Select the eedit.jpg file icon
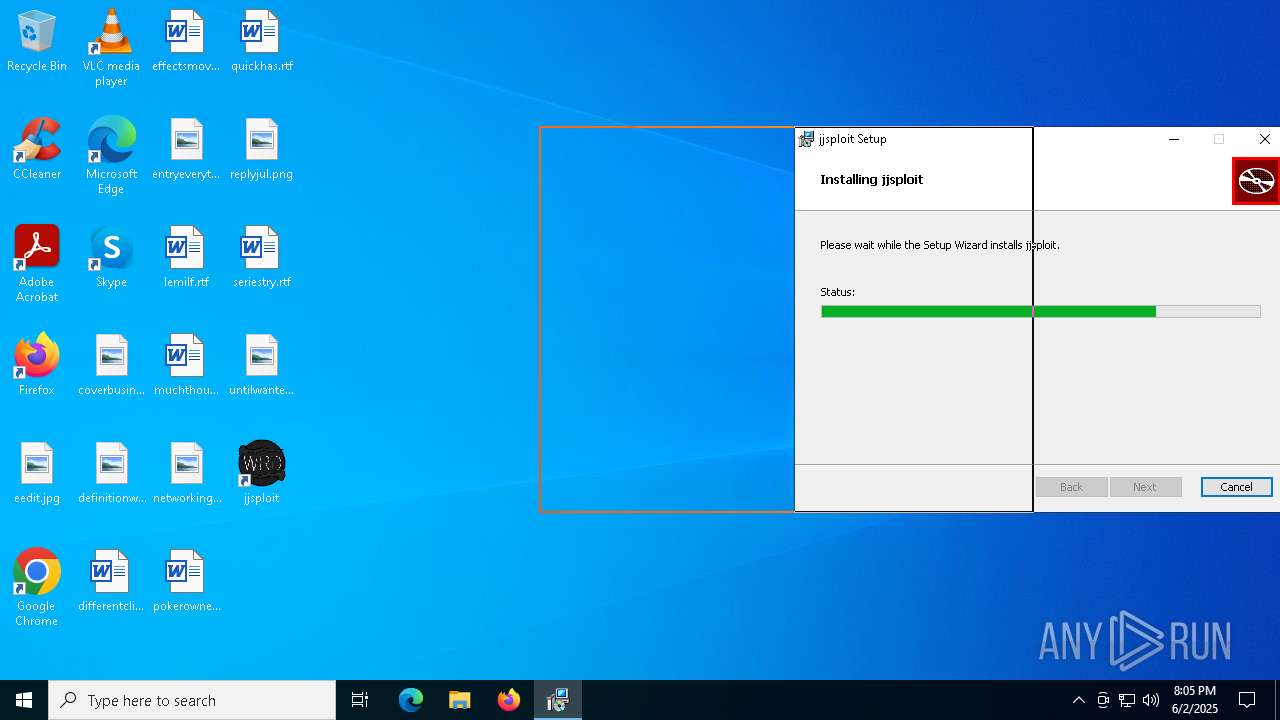The image size is (1280, 720). (x=37, y=474)
